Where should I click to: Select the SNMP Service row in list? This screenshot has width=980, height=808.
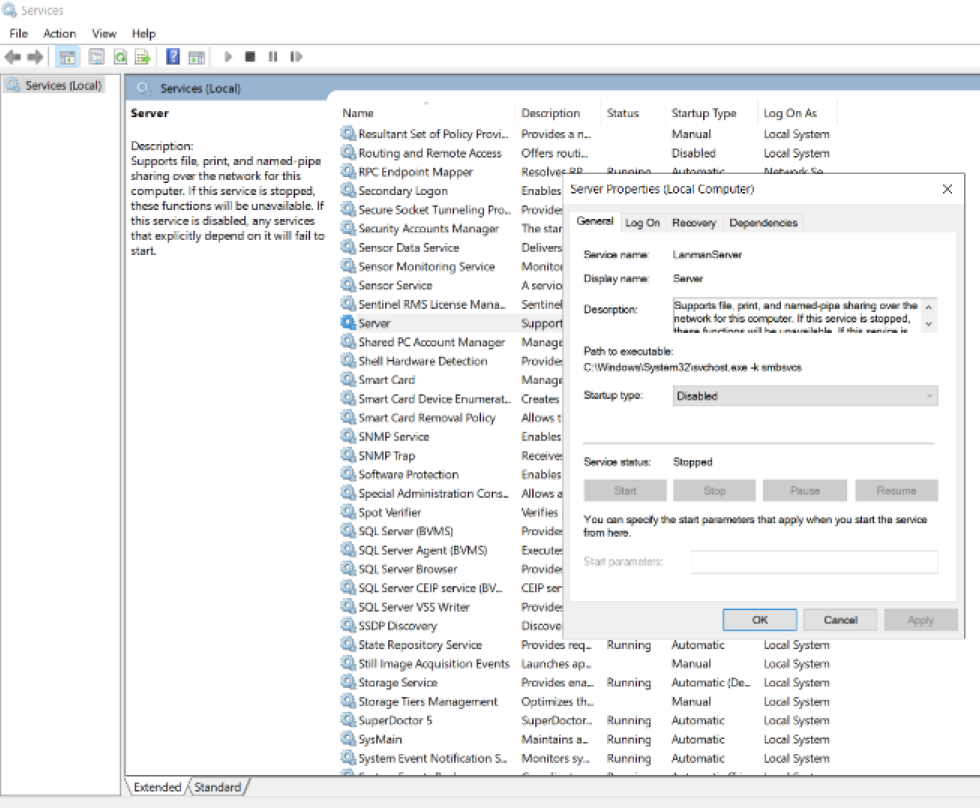tap(393, 437)
